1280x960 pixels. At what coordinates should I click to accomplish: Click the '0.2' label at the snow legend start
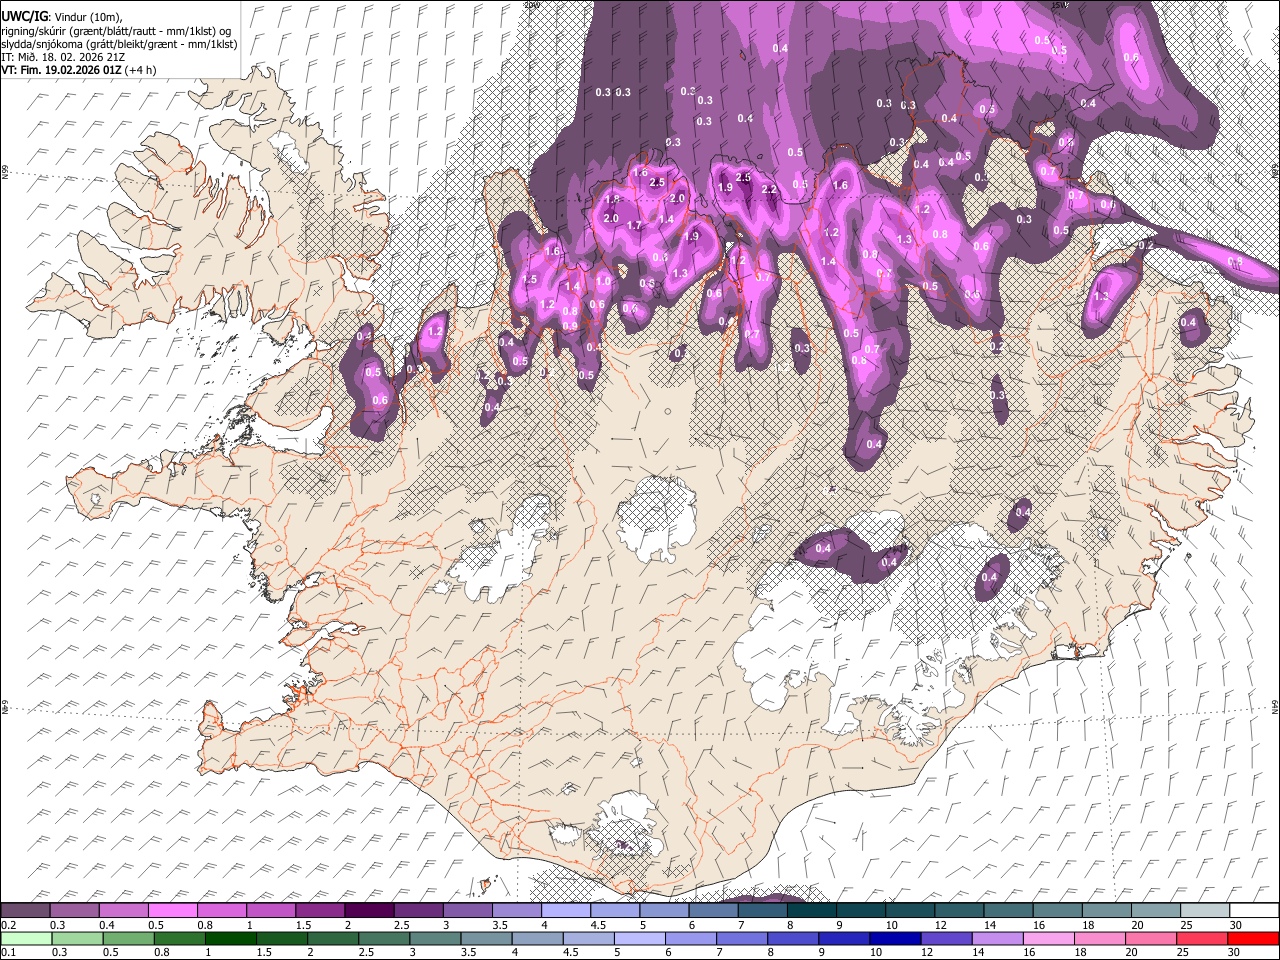click(7, 925)
